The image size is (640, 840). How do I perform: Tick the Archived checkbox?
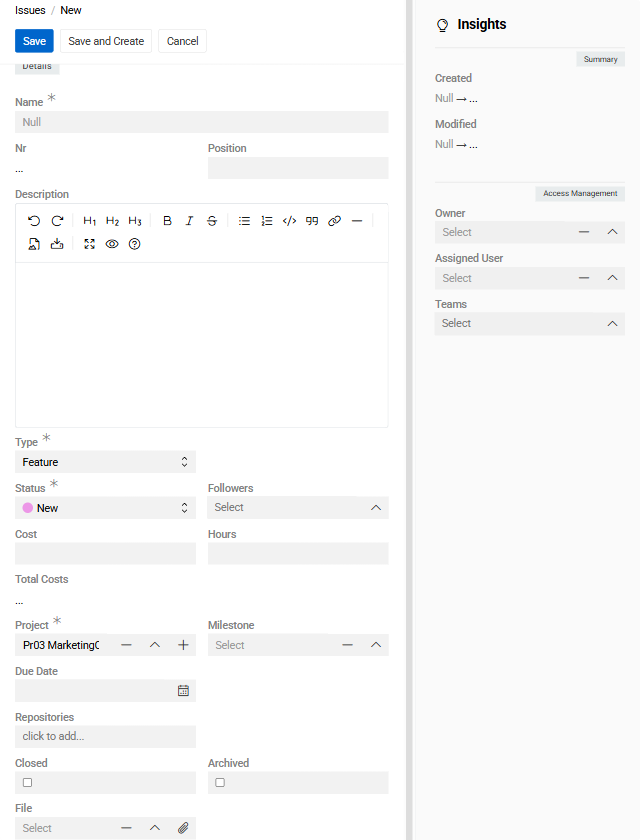tap(220, 783)
